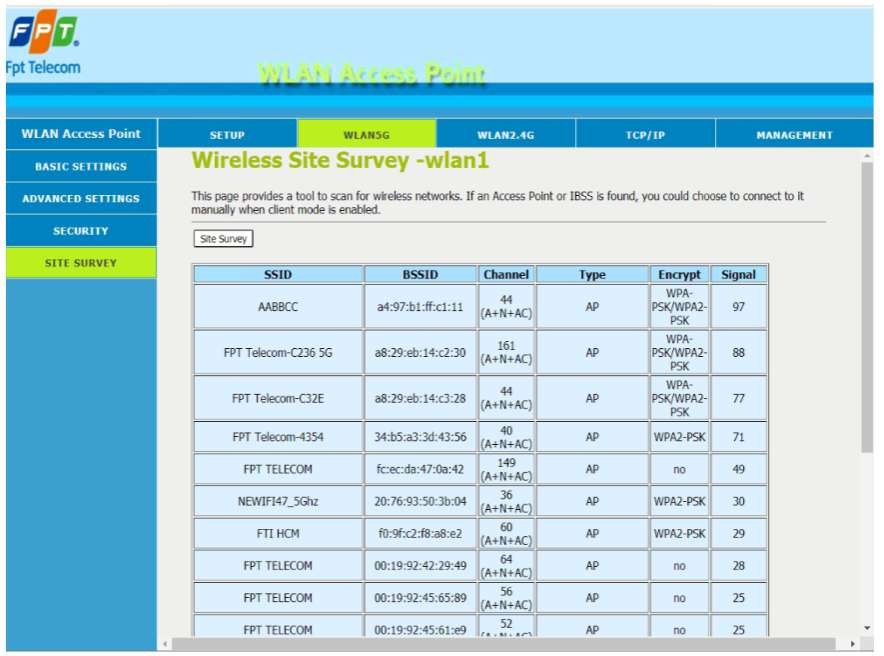Click signal value 71
Screen dimensions: 884x656
739,437
